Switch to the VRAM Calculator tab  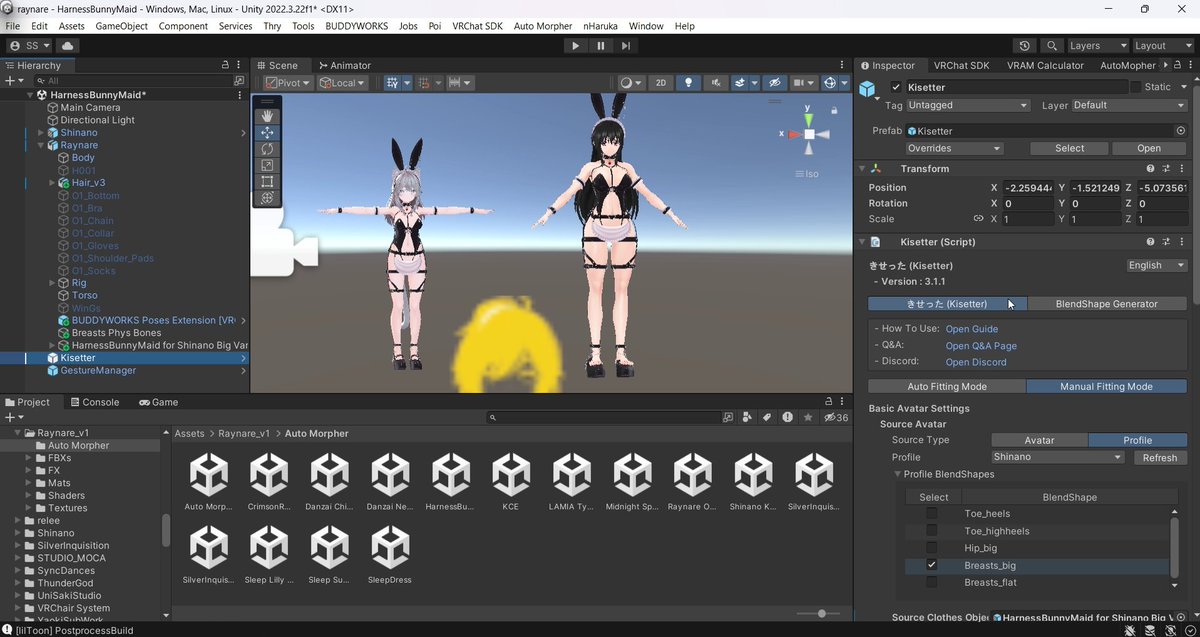pos(1045,65)
